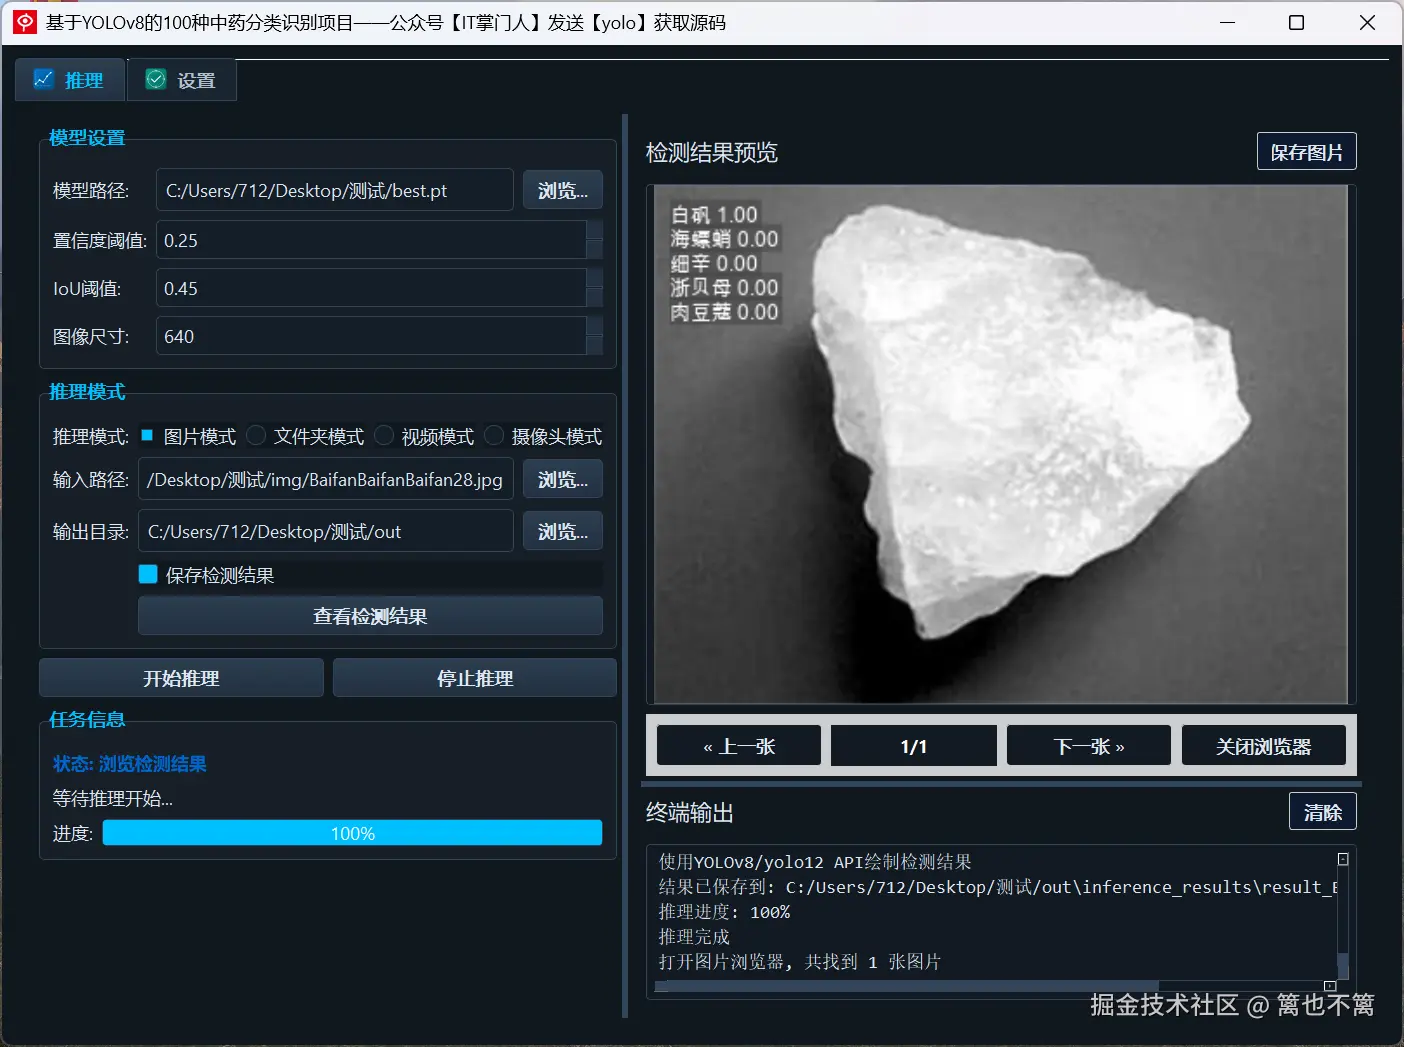The width and height of the screenshot is (1404, 1047).
Task: Select the 视频模式 inference mode
Action: [x=384, y=435]
